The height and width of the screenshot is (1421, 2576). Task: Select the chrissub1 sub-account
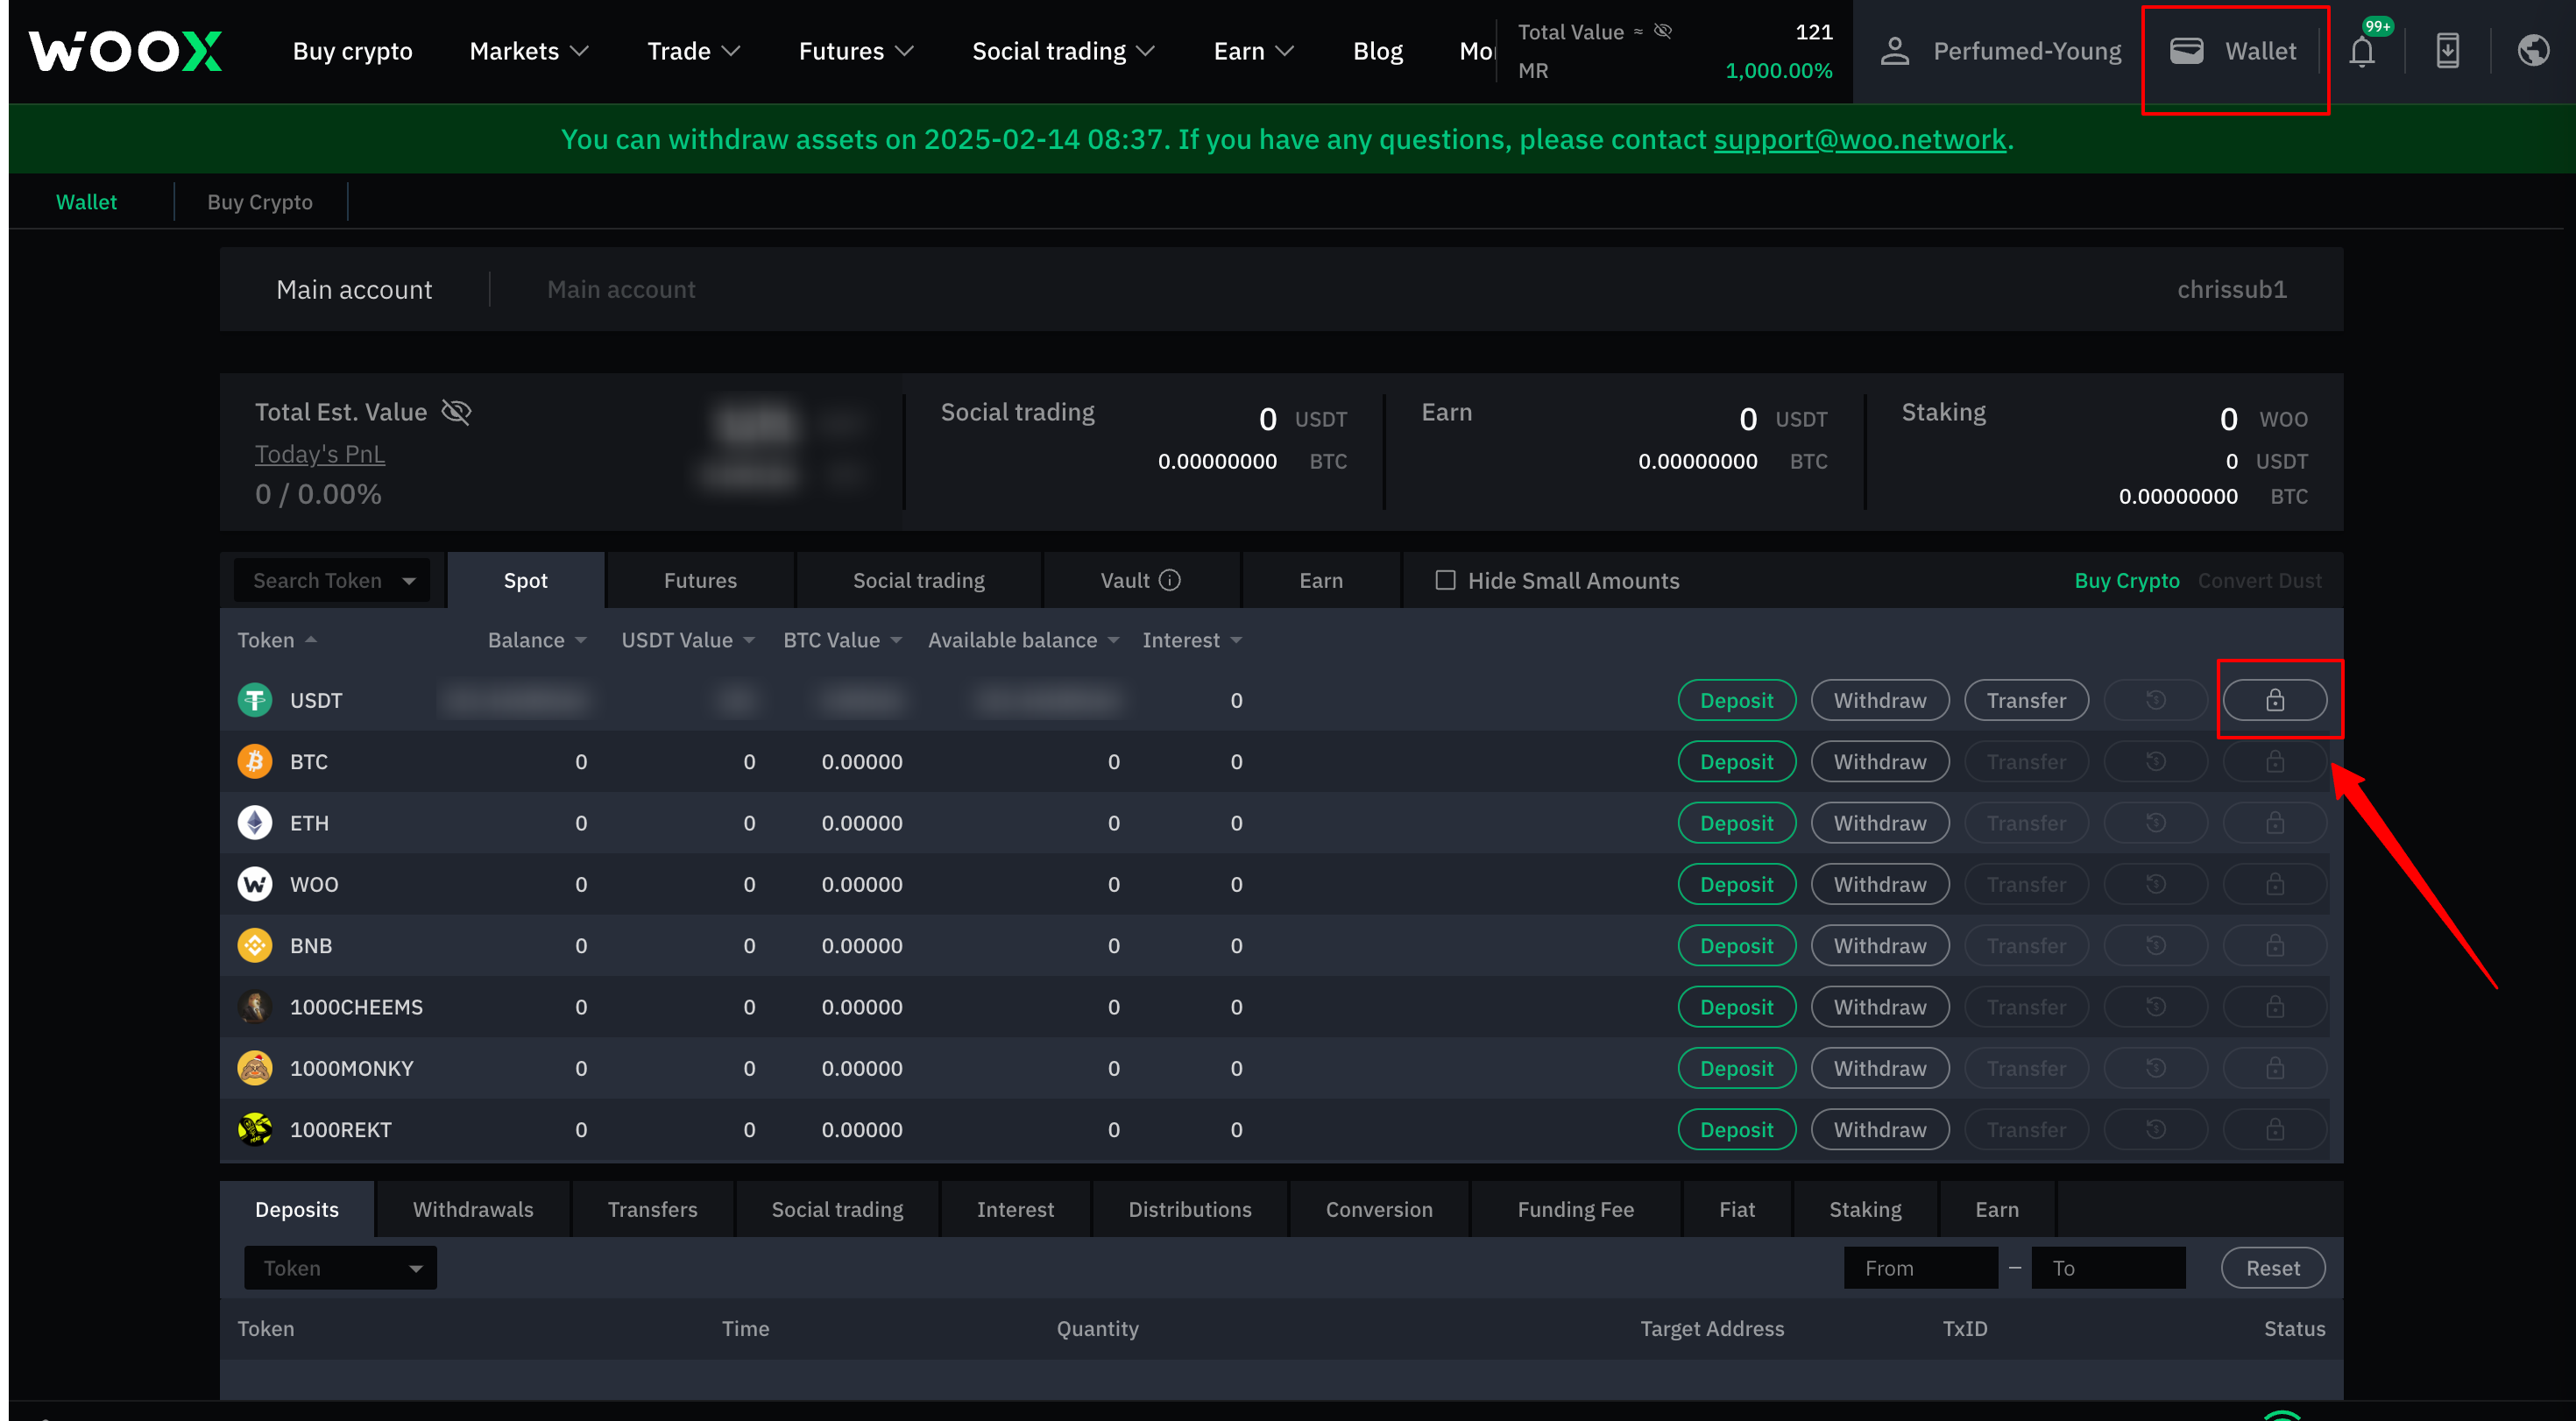(x=2231, y=289)
